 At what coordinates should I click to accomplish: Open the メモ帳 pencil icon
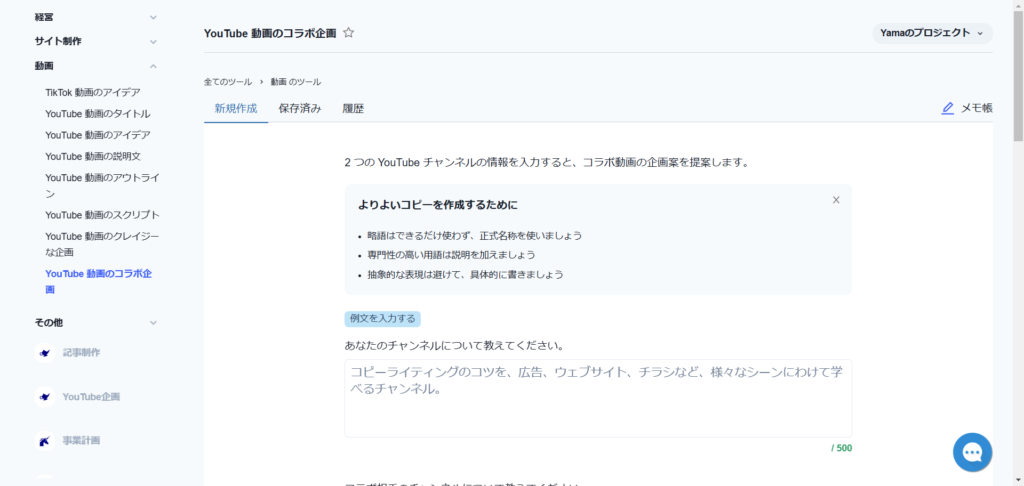tap(948, 108)
